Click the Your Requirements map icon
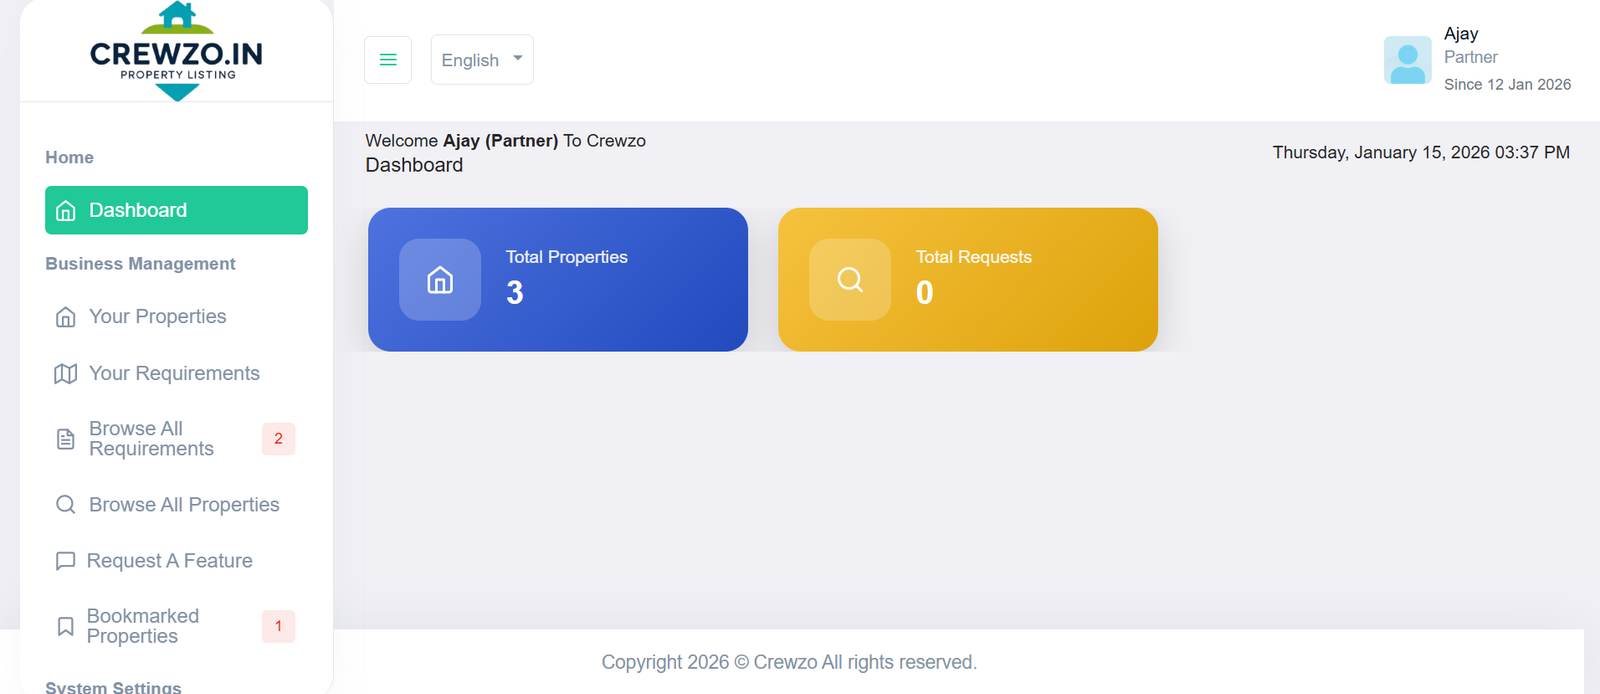This screenshot has height=694, width=1600. (x=66, y=374)
